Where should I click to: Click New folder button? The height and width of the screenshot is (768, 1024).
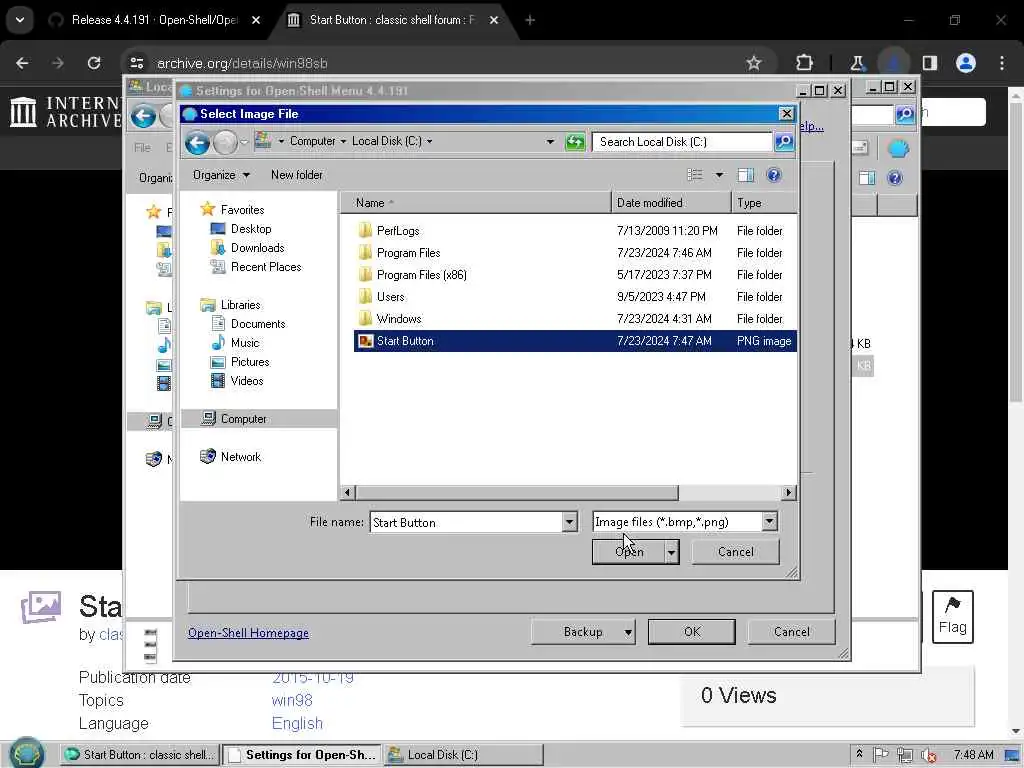(x=296, y=175)
